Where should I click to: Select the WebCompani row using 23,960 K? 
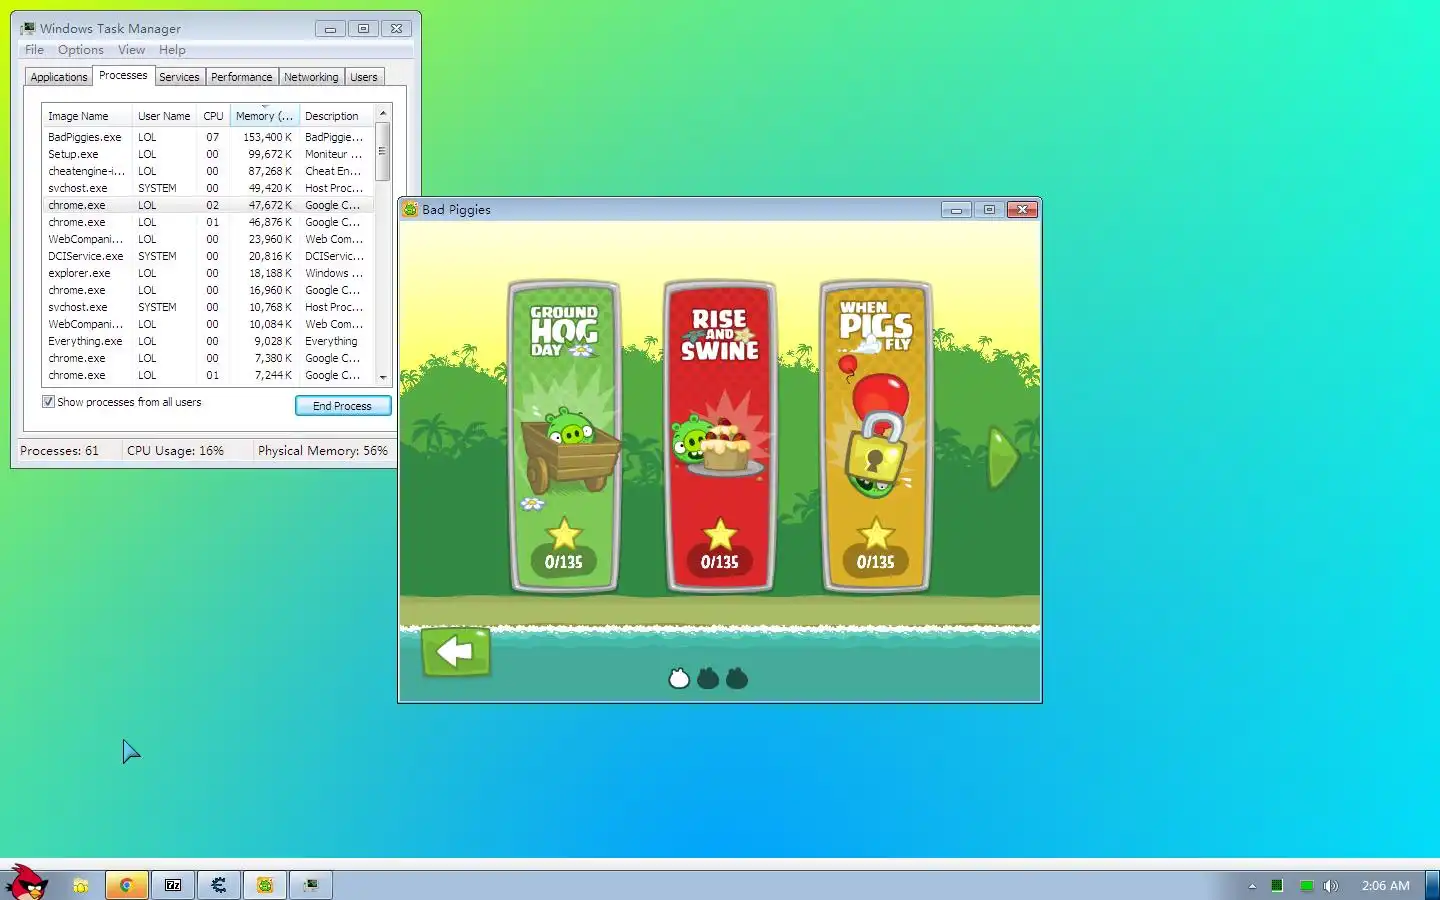click(x=208, y=239)
